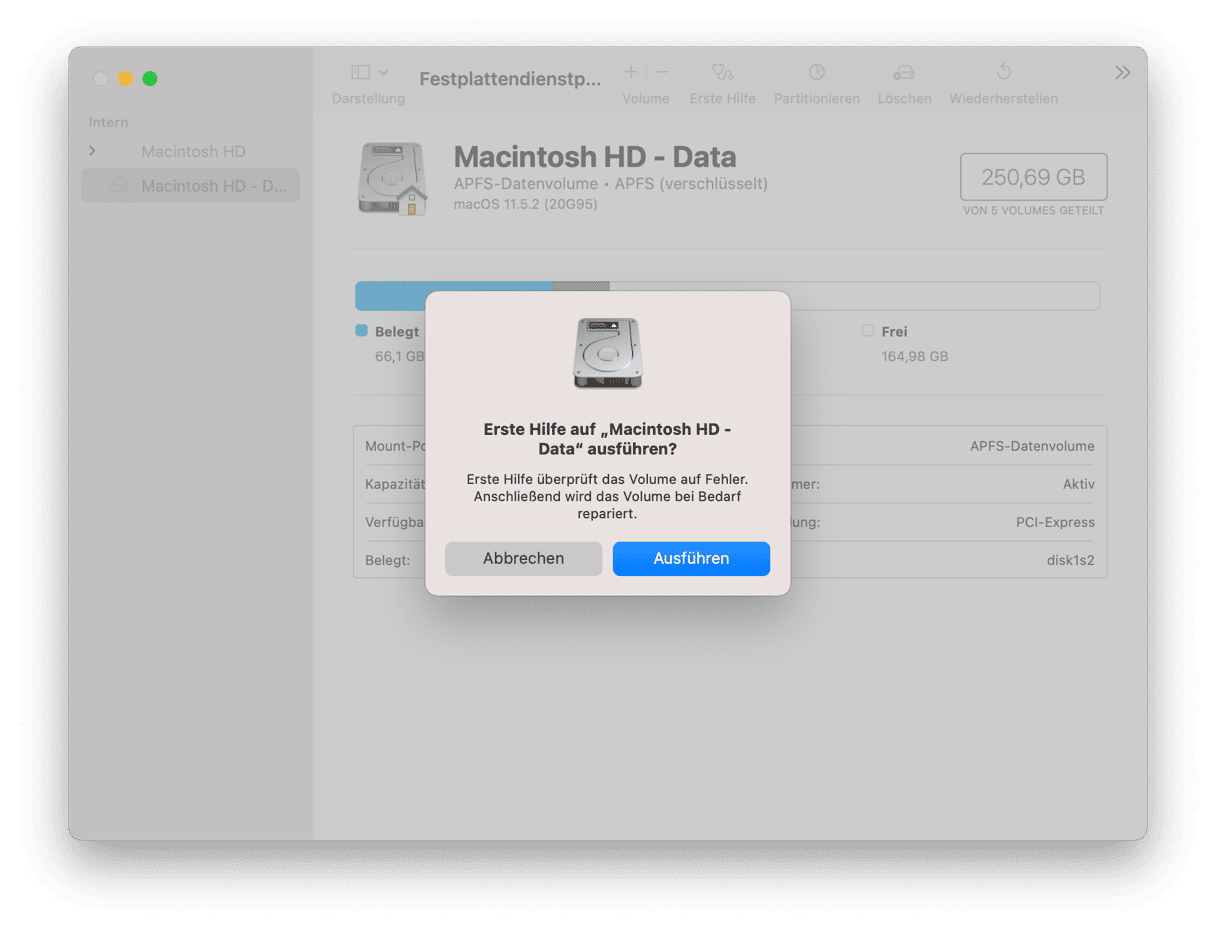Add a volume with the plus icon
1216x931 pixels.
[x=631, y=72]
